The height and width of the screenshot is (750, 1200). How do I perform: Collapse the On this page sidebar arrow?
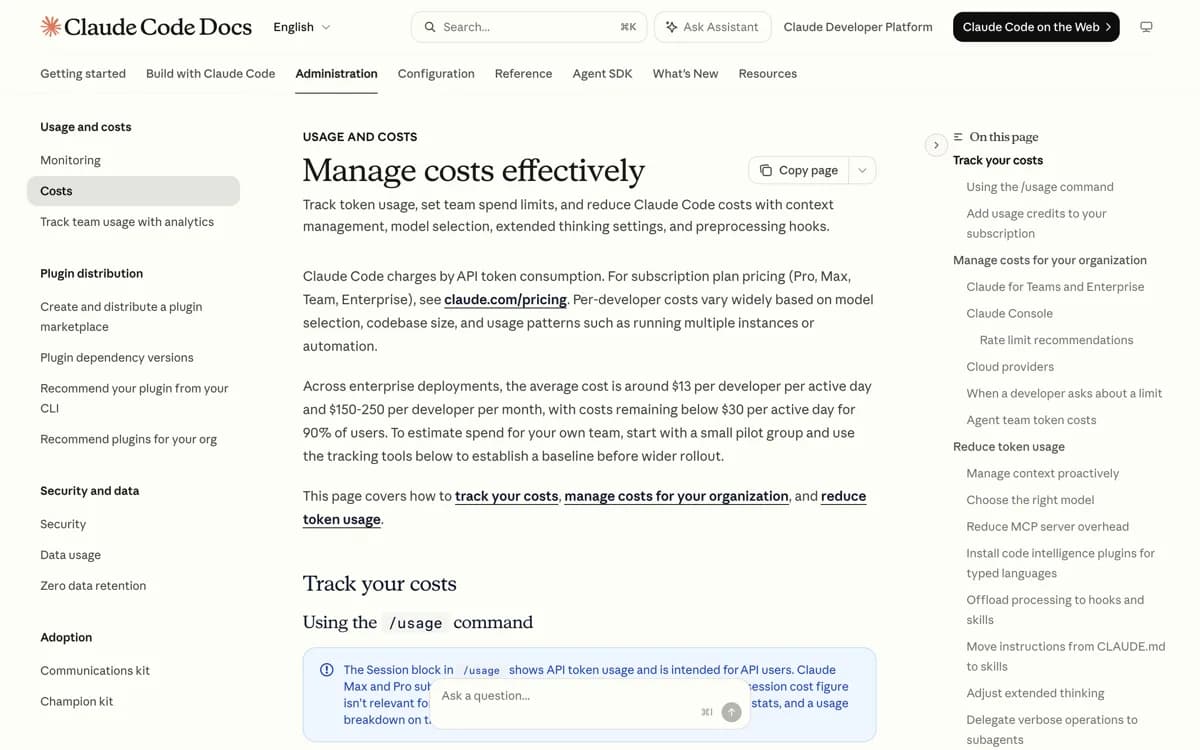(936, 145)
